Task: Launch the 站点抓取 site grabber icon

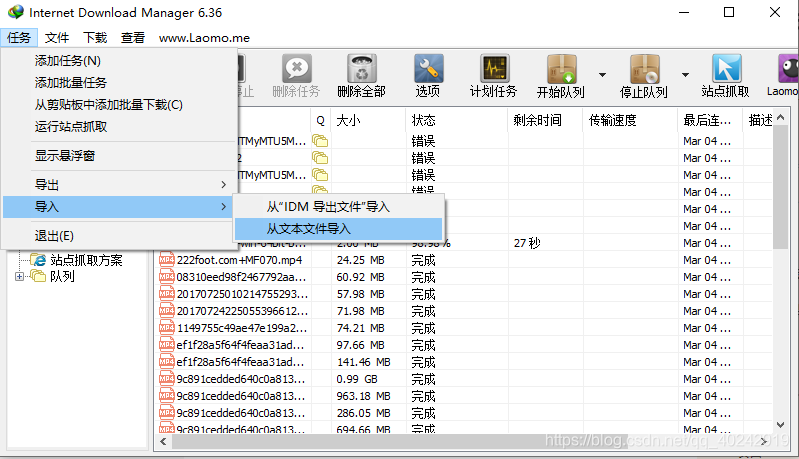Action: (726, 68)
